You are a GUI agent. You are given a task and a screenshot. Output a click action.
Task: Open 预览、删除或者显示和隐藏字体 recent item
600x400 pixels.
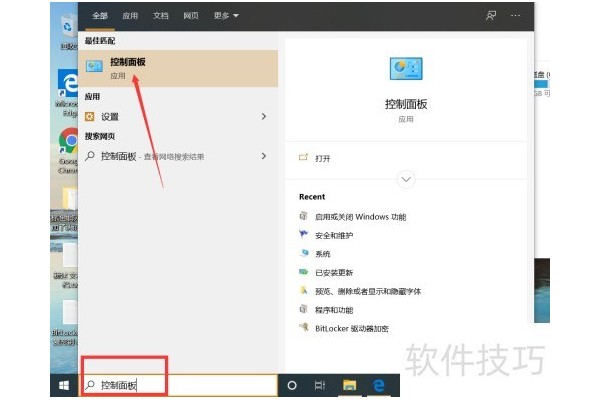368,291
